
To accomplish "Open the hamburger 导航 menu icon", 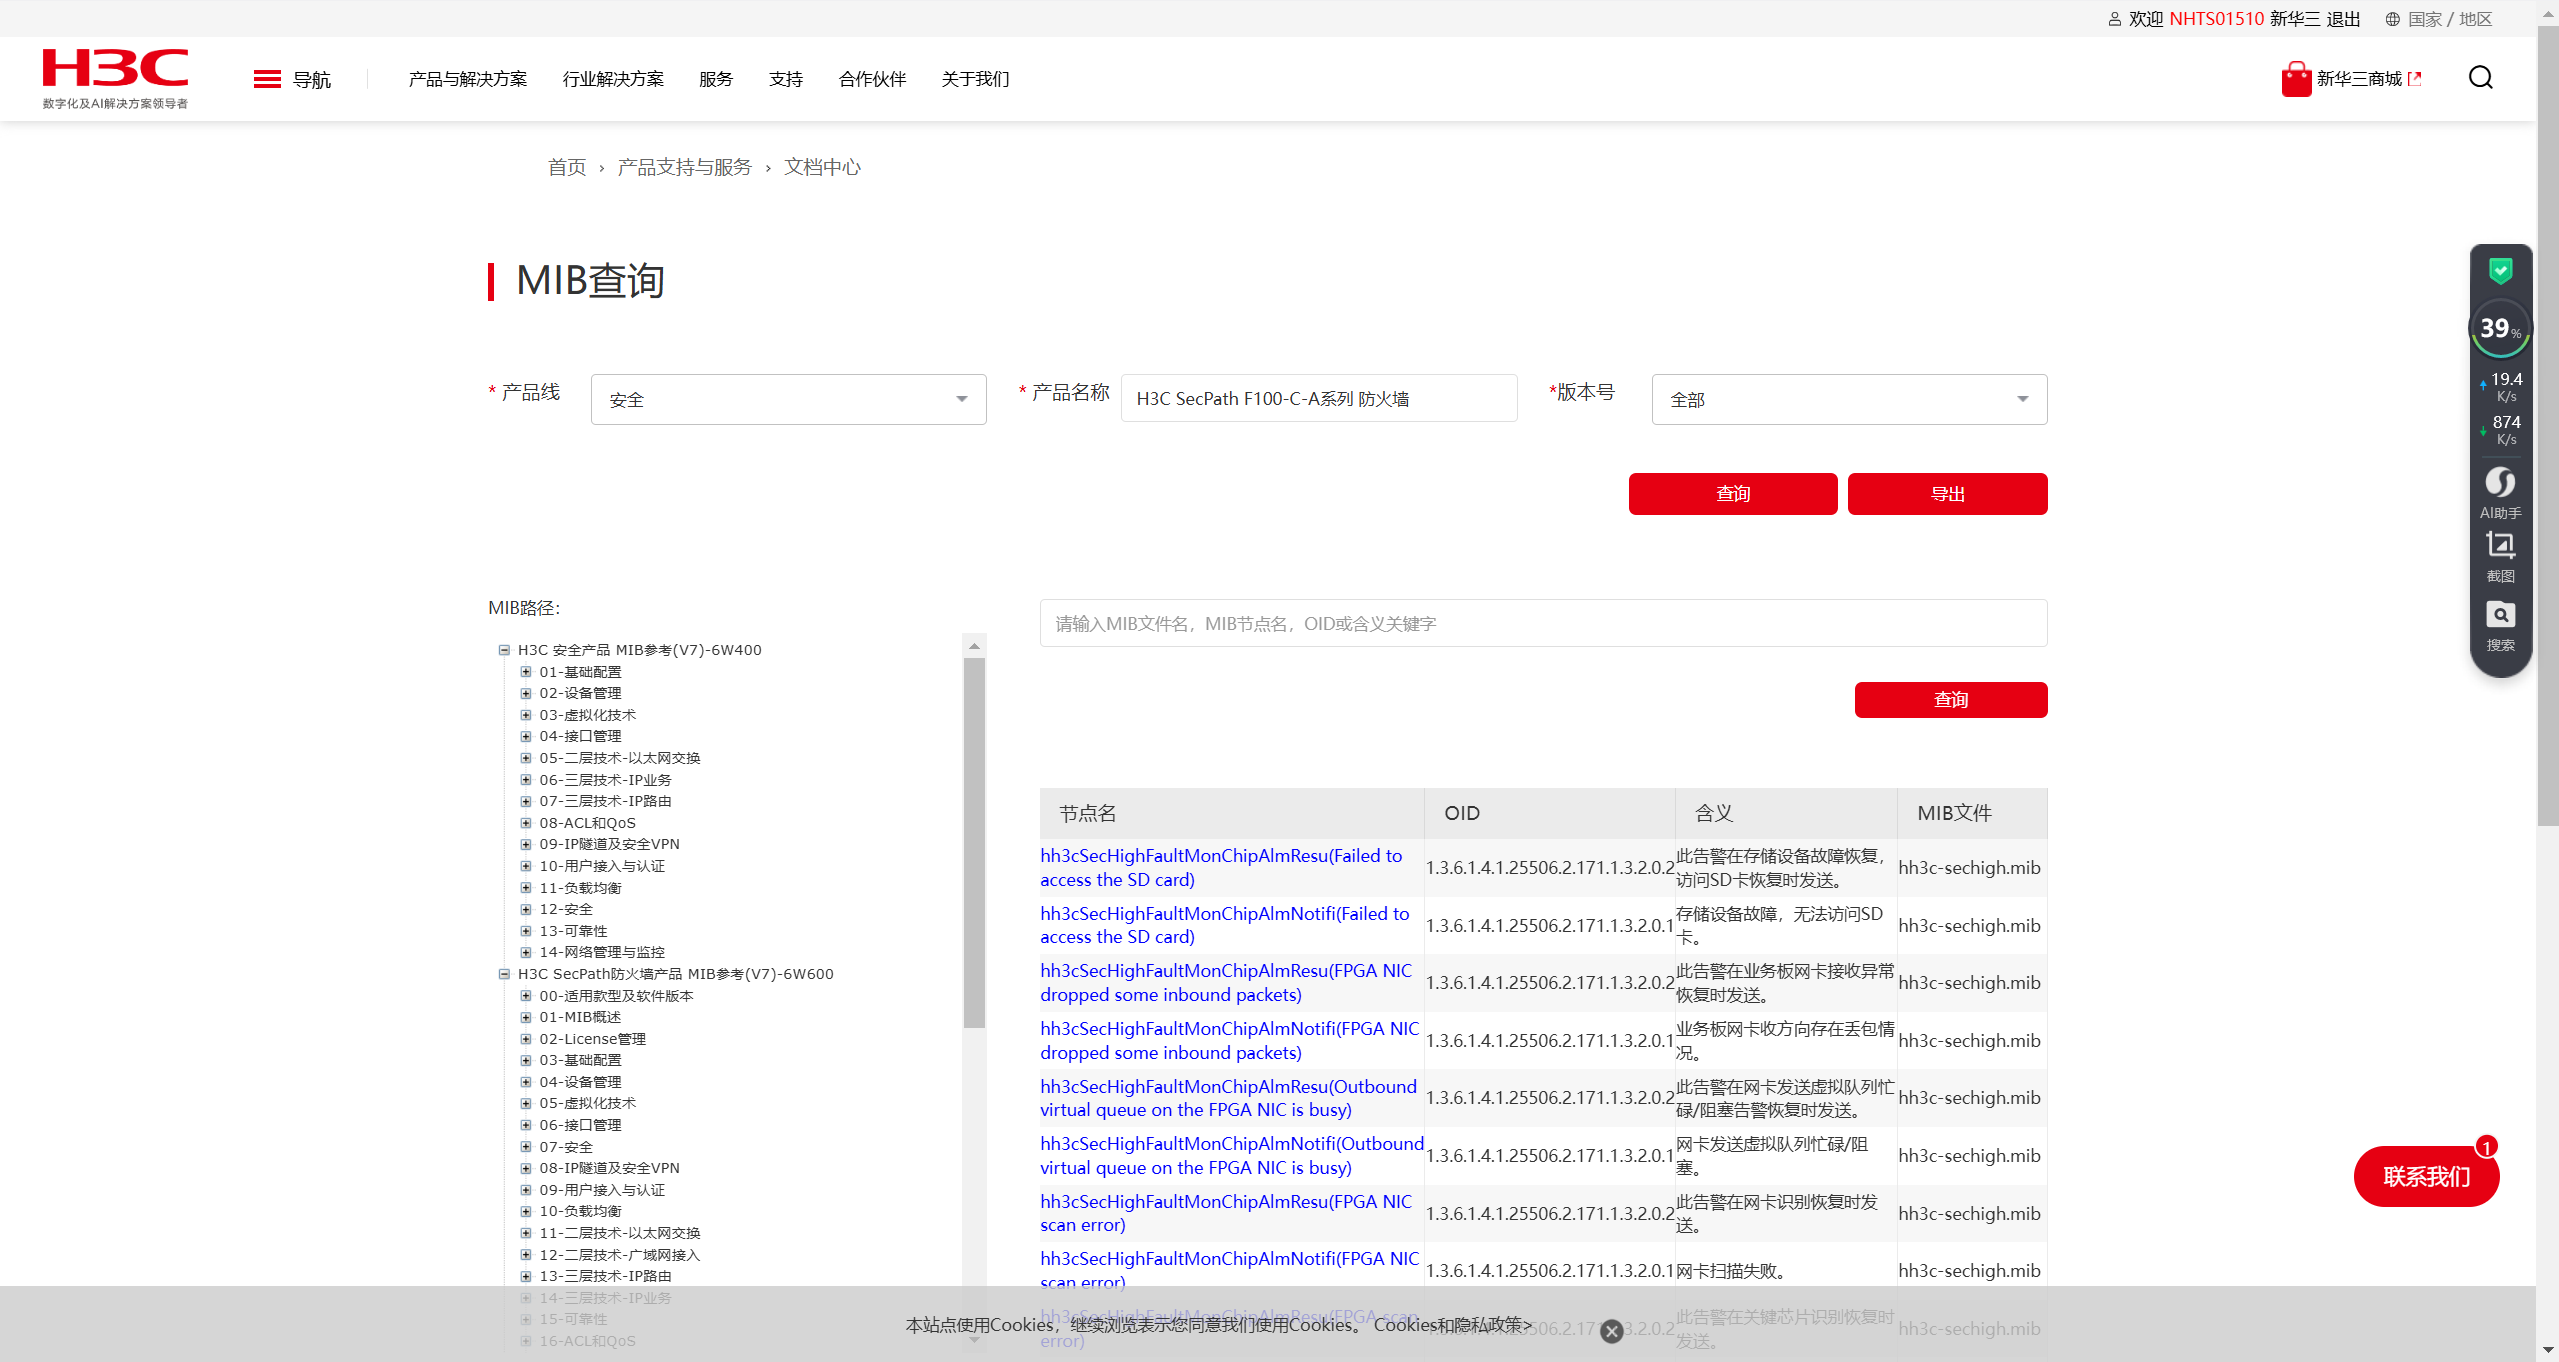I will [x=267, y=79].
